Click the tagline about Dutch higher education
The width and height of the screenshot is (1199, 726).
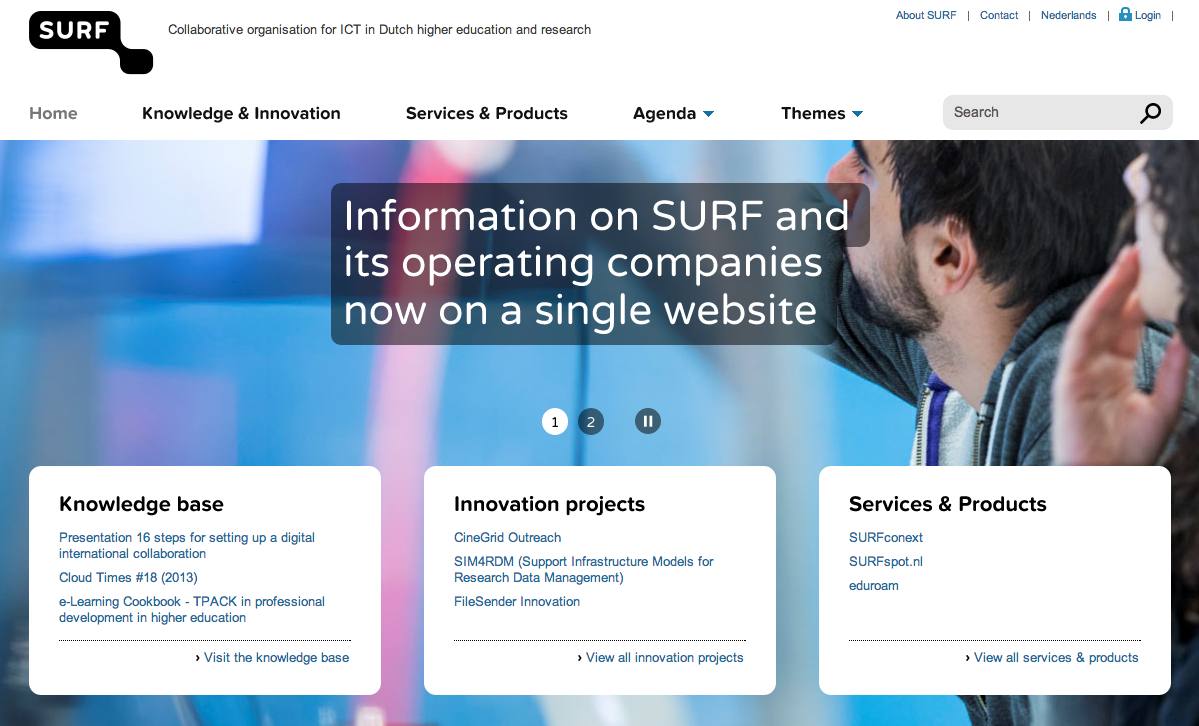pos(379,30)
